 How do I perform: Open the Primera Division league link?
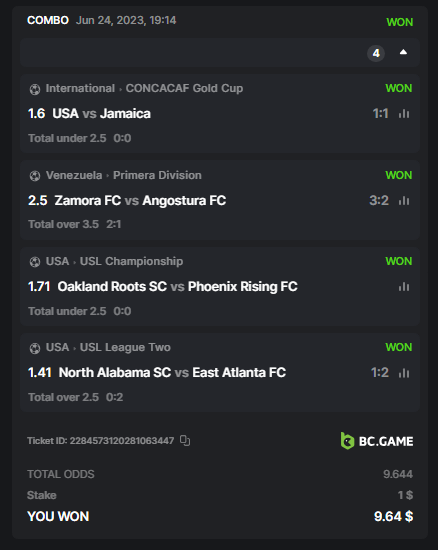[x=157, y=175]
